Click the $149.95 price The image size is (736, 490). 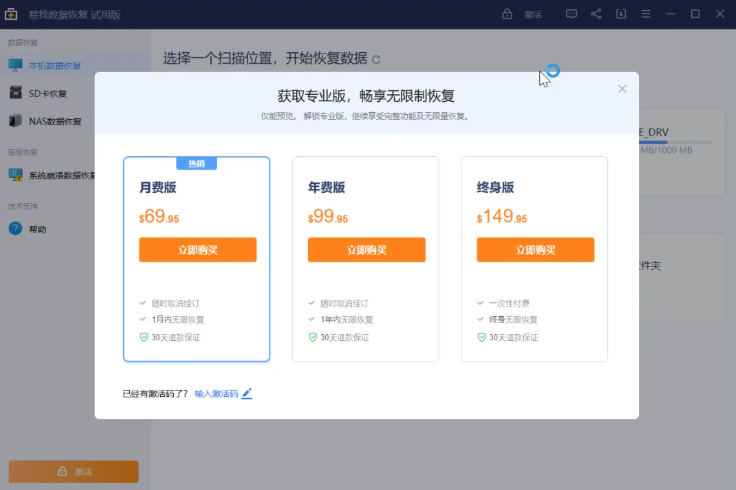502,216
